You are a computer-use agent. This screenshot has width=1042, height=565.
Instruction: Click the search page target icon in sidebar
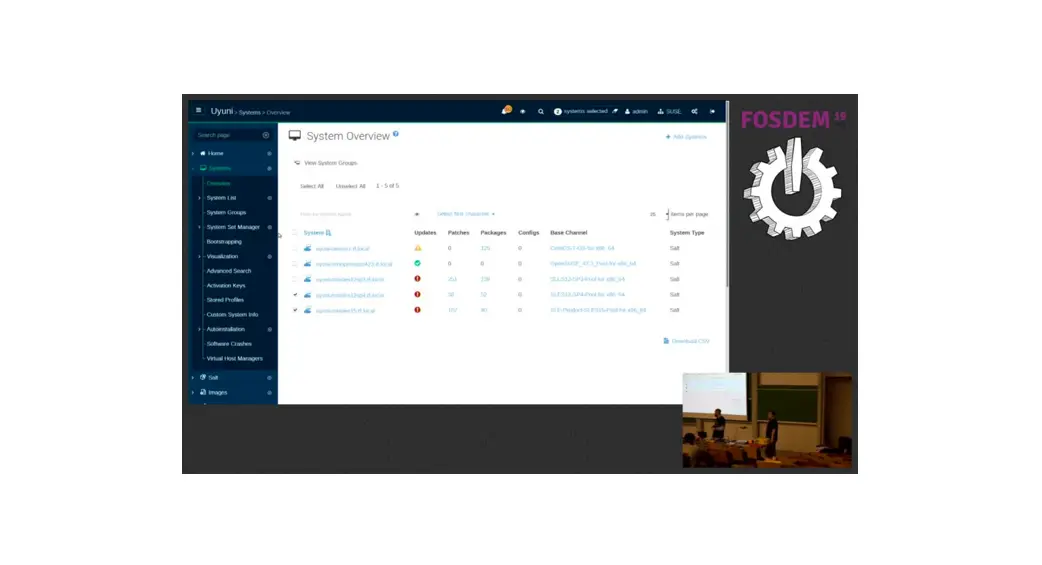pyautogui.click(x=266, y=135)
